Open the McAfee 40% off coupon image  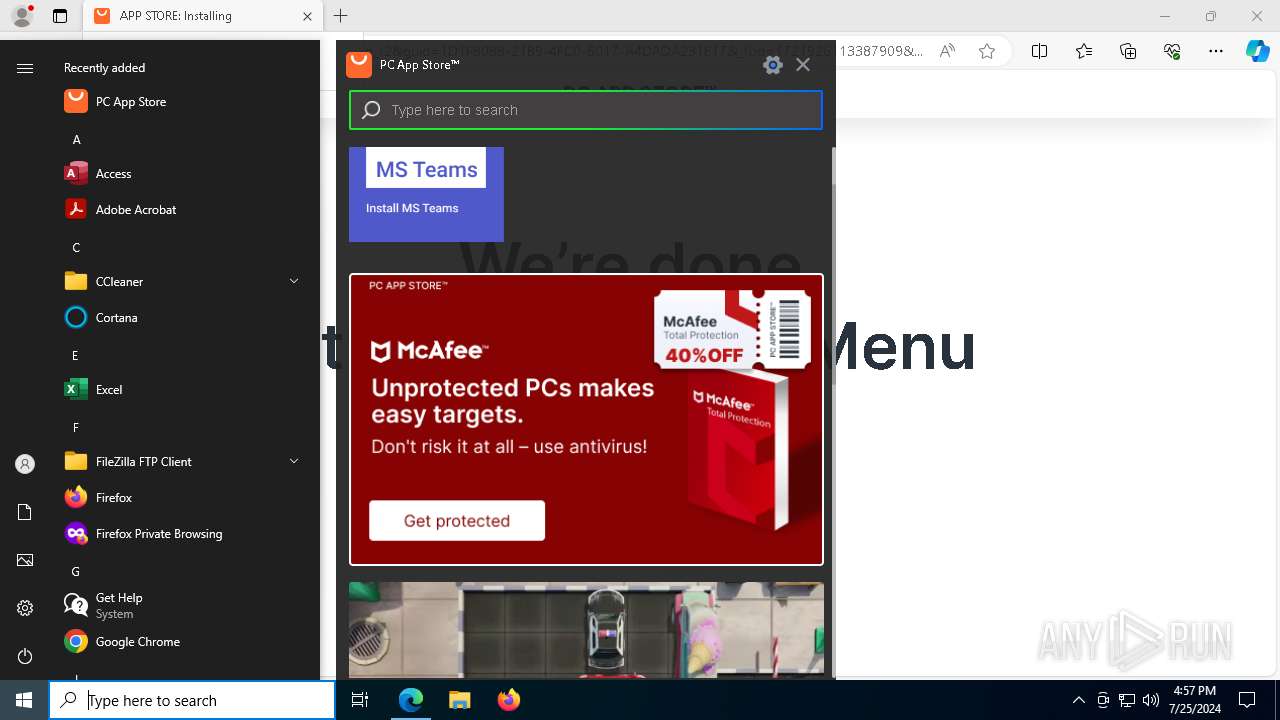(x=732, y=330)
